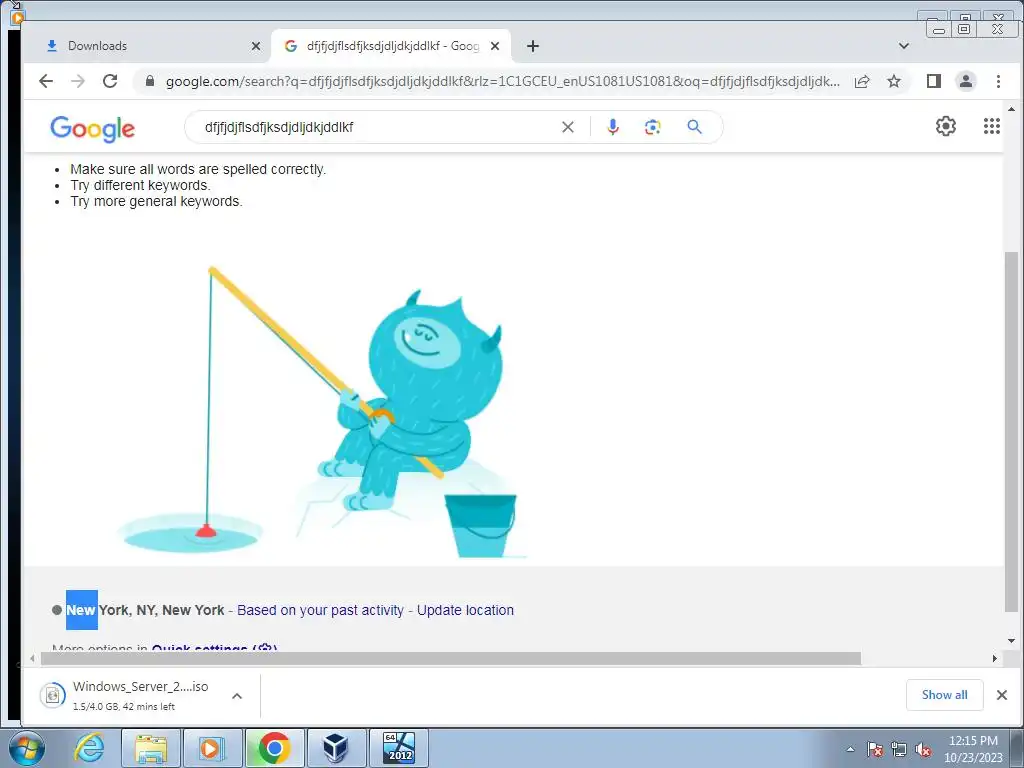The image size is (1024, 768).
Task: Go back to the previous page
Action: 46,81
